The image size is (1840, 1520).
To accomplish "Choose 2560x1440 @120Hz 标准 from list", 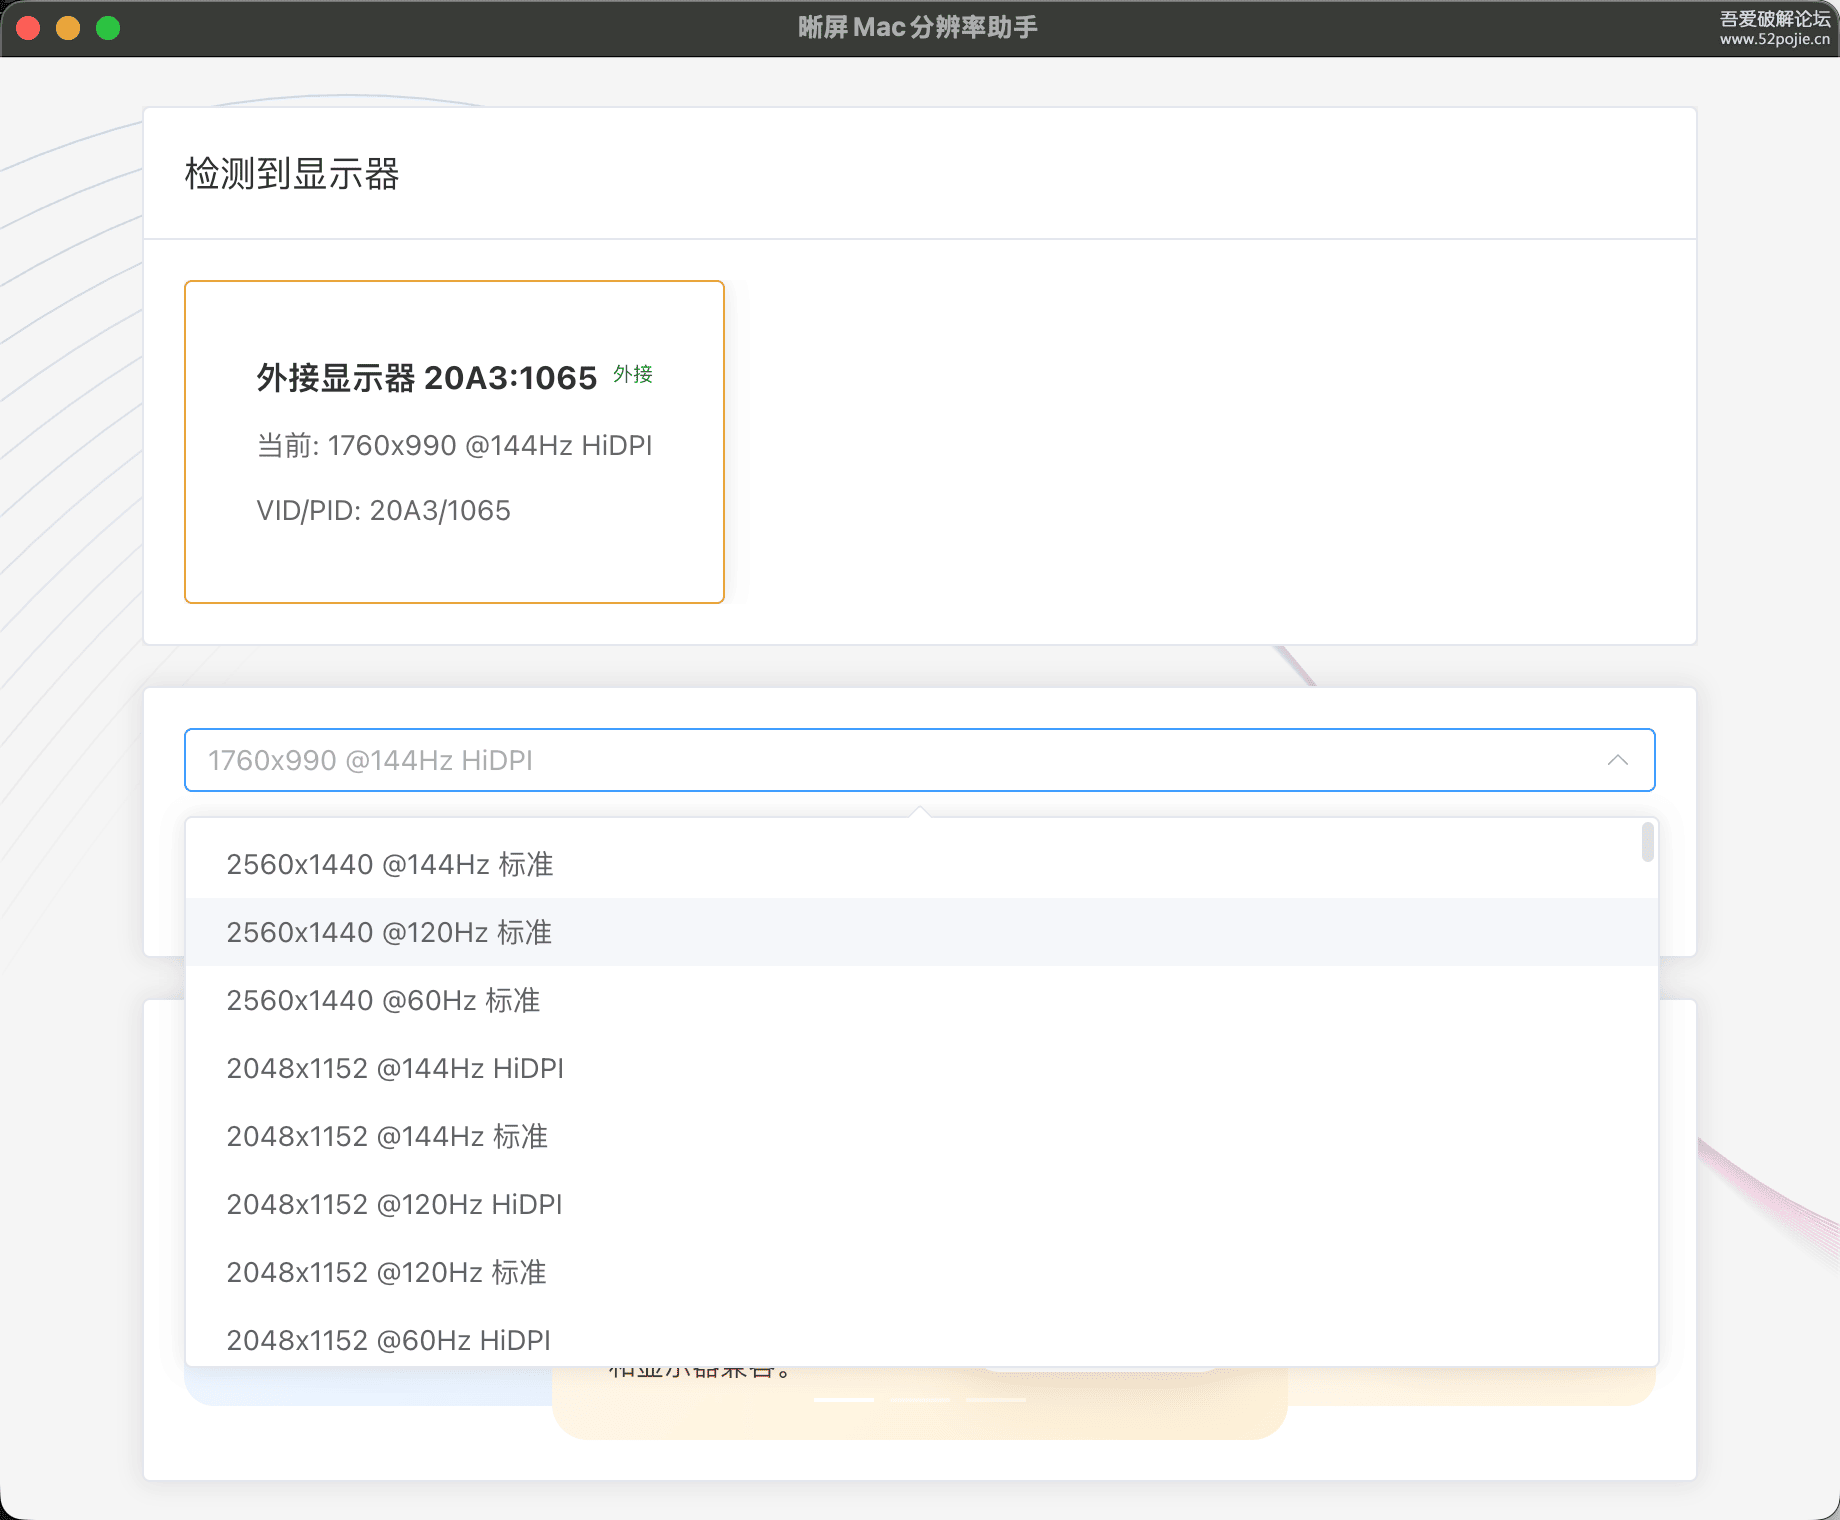I will pos(389,932).
